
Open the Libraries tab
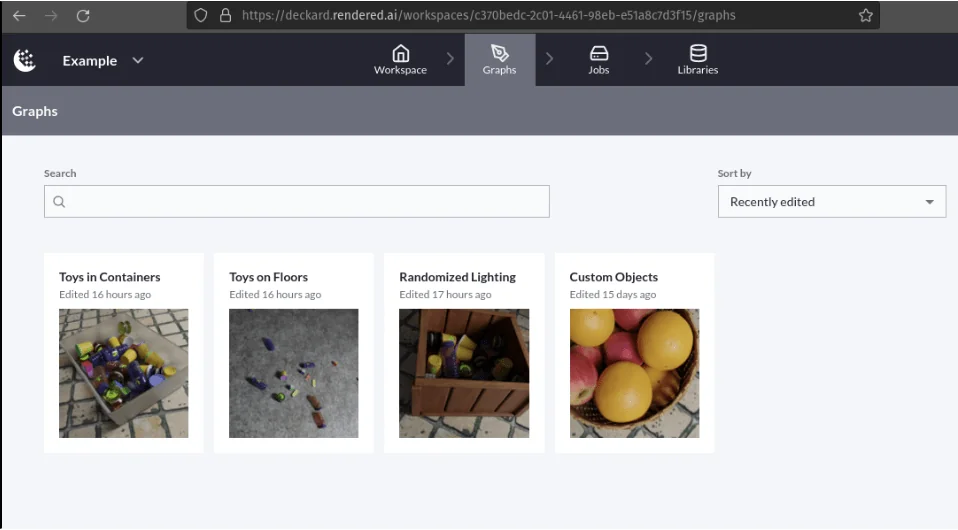tap(697, 60)
